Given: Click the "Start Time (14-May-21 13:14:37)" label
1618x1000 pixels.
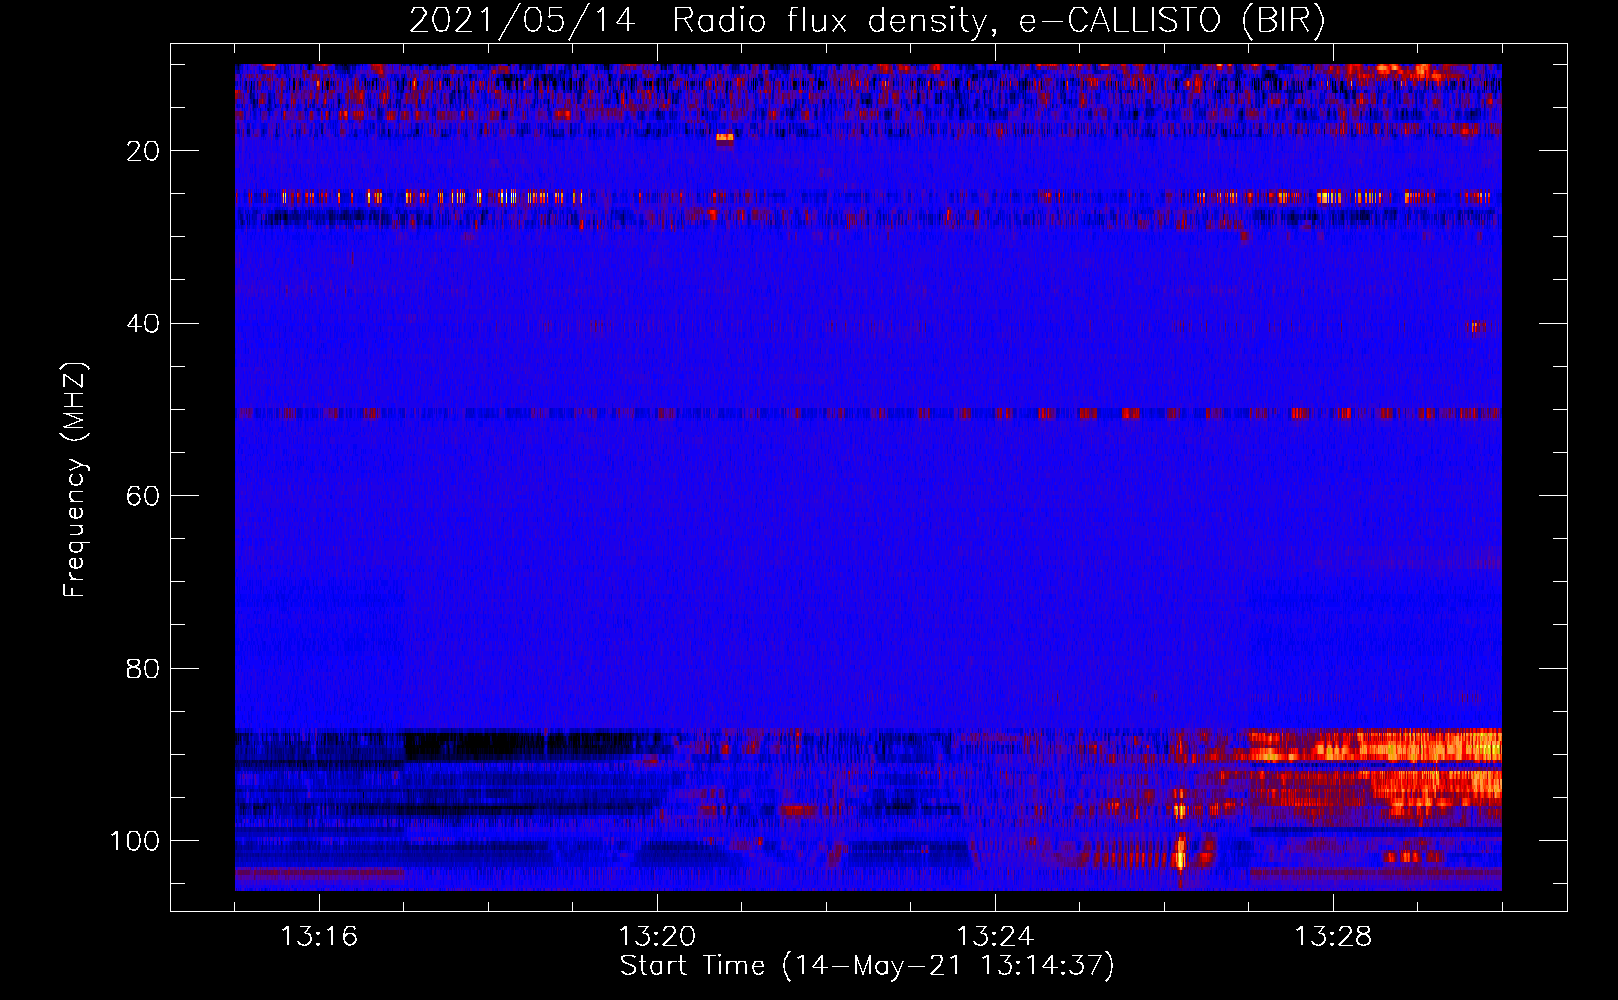Looking at the screenshot, I should [867, 966].
